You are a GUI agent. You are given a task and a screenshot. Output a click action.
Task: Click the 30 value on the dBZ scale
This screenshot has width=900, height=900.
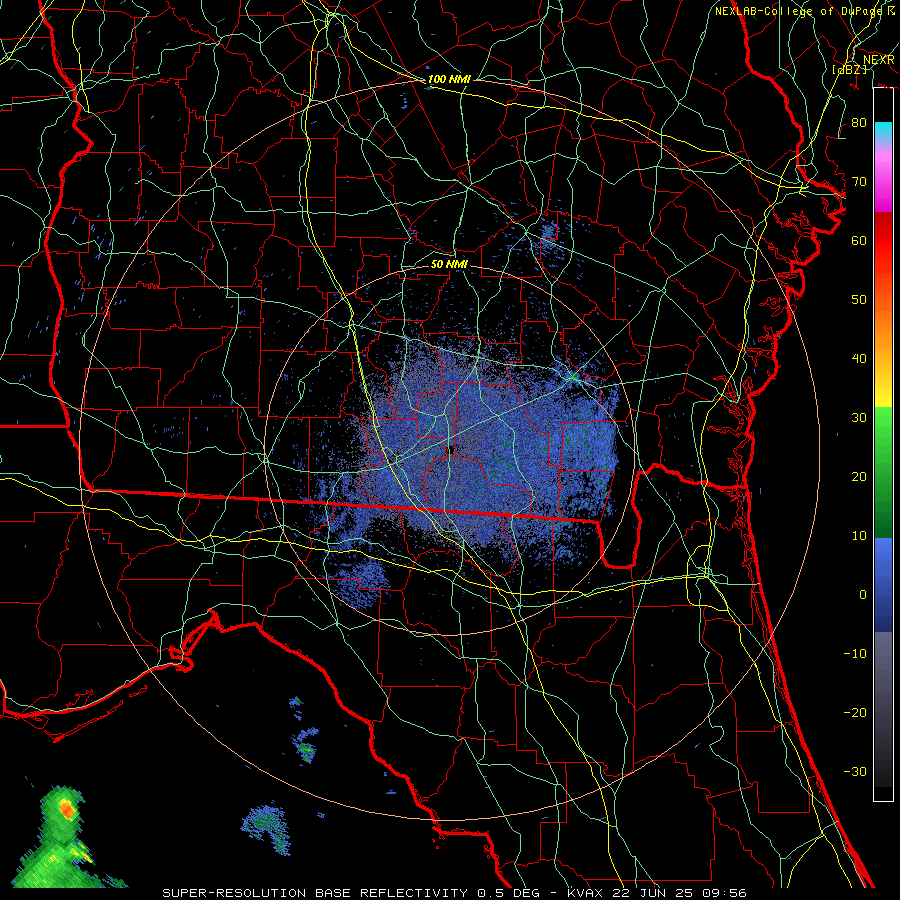click(x=859, y=418)
